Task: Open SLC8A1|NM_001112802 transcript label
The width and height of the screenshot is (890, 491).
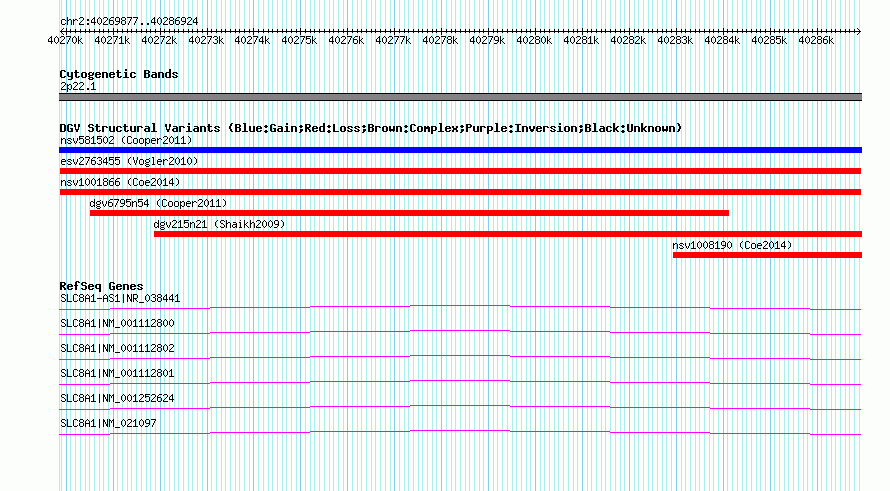Action: tap(117, 349)
